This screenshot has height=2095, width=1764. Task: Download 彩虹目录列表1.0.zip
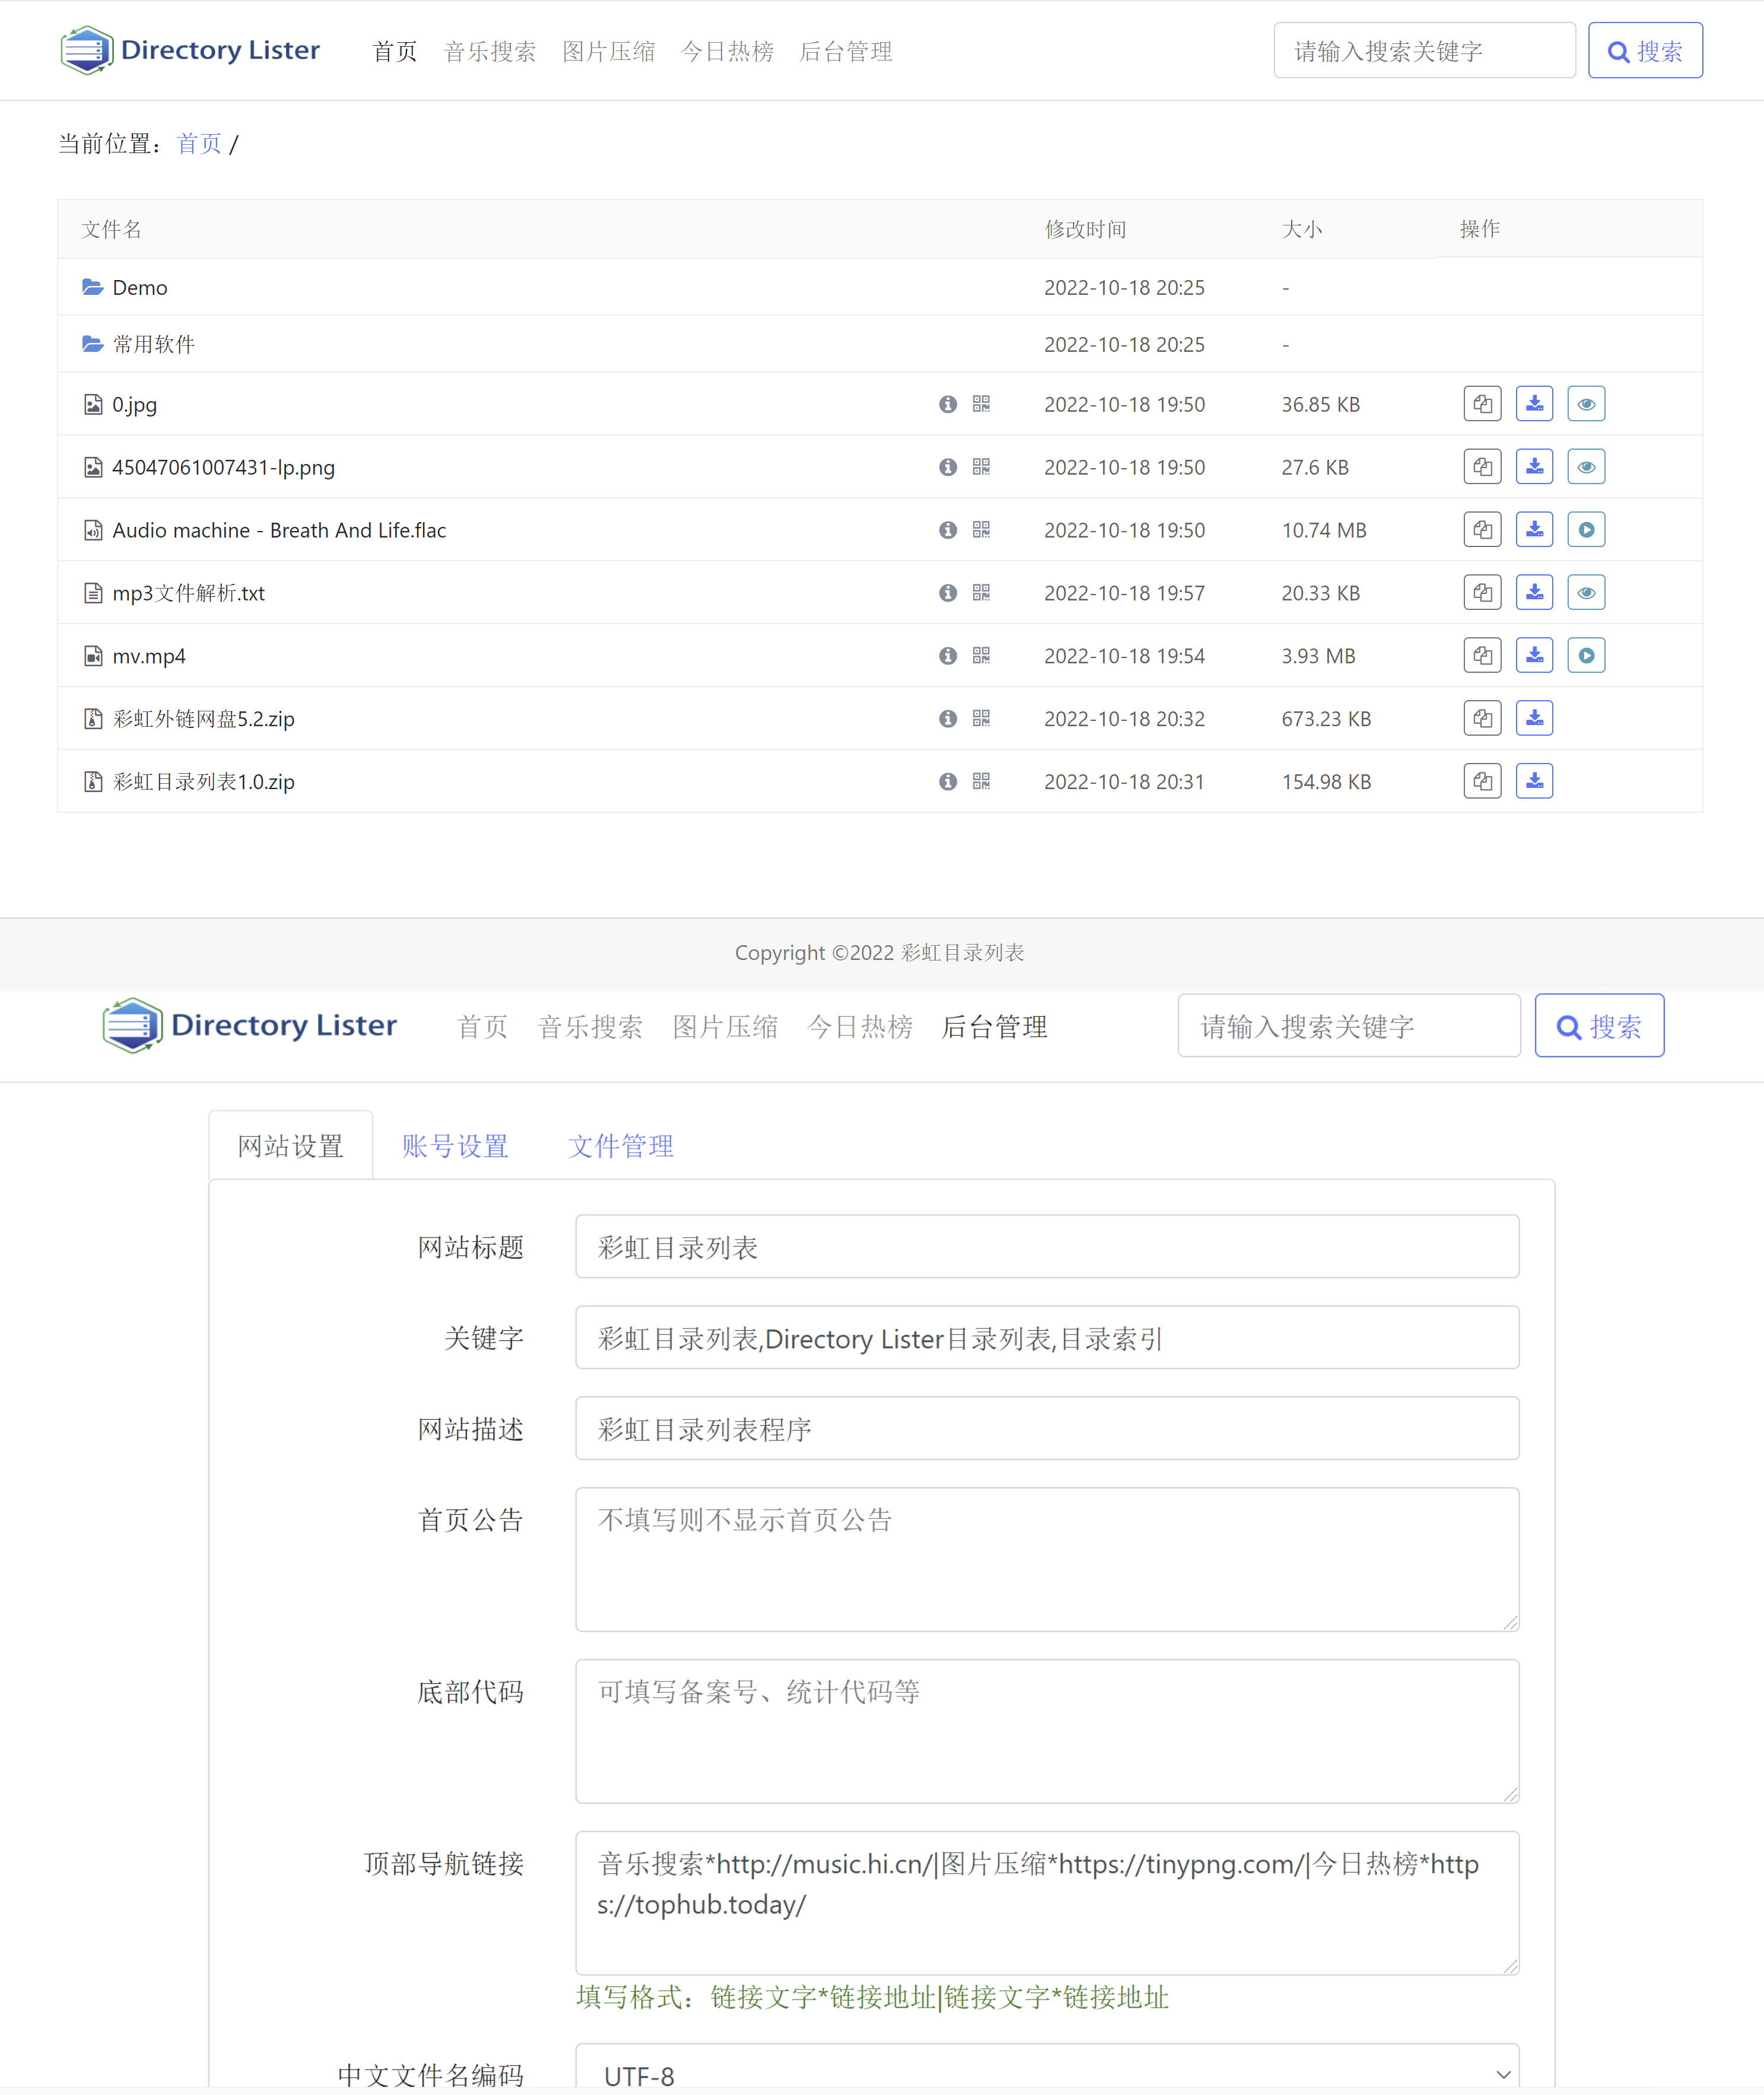tap(1534, 781)
